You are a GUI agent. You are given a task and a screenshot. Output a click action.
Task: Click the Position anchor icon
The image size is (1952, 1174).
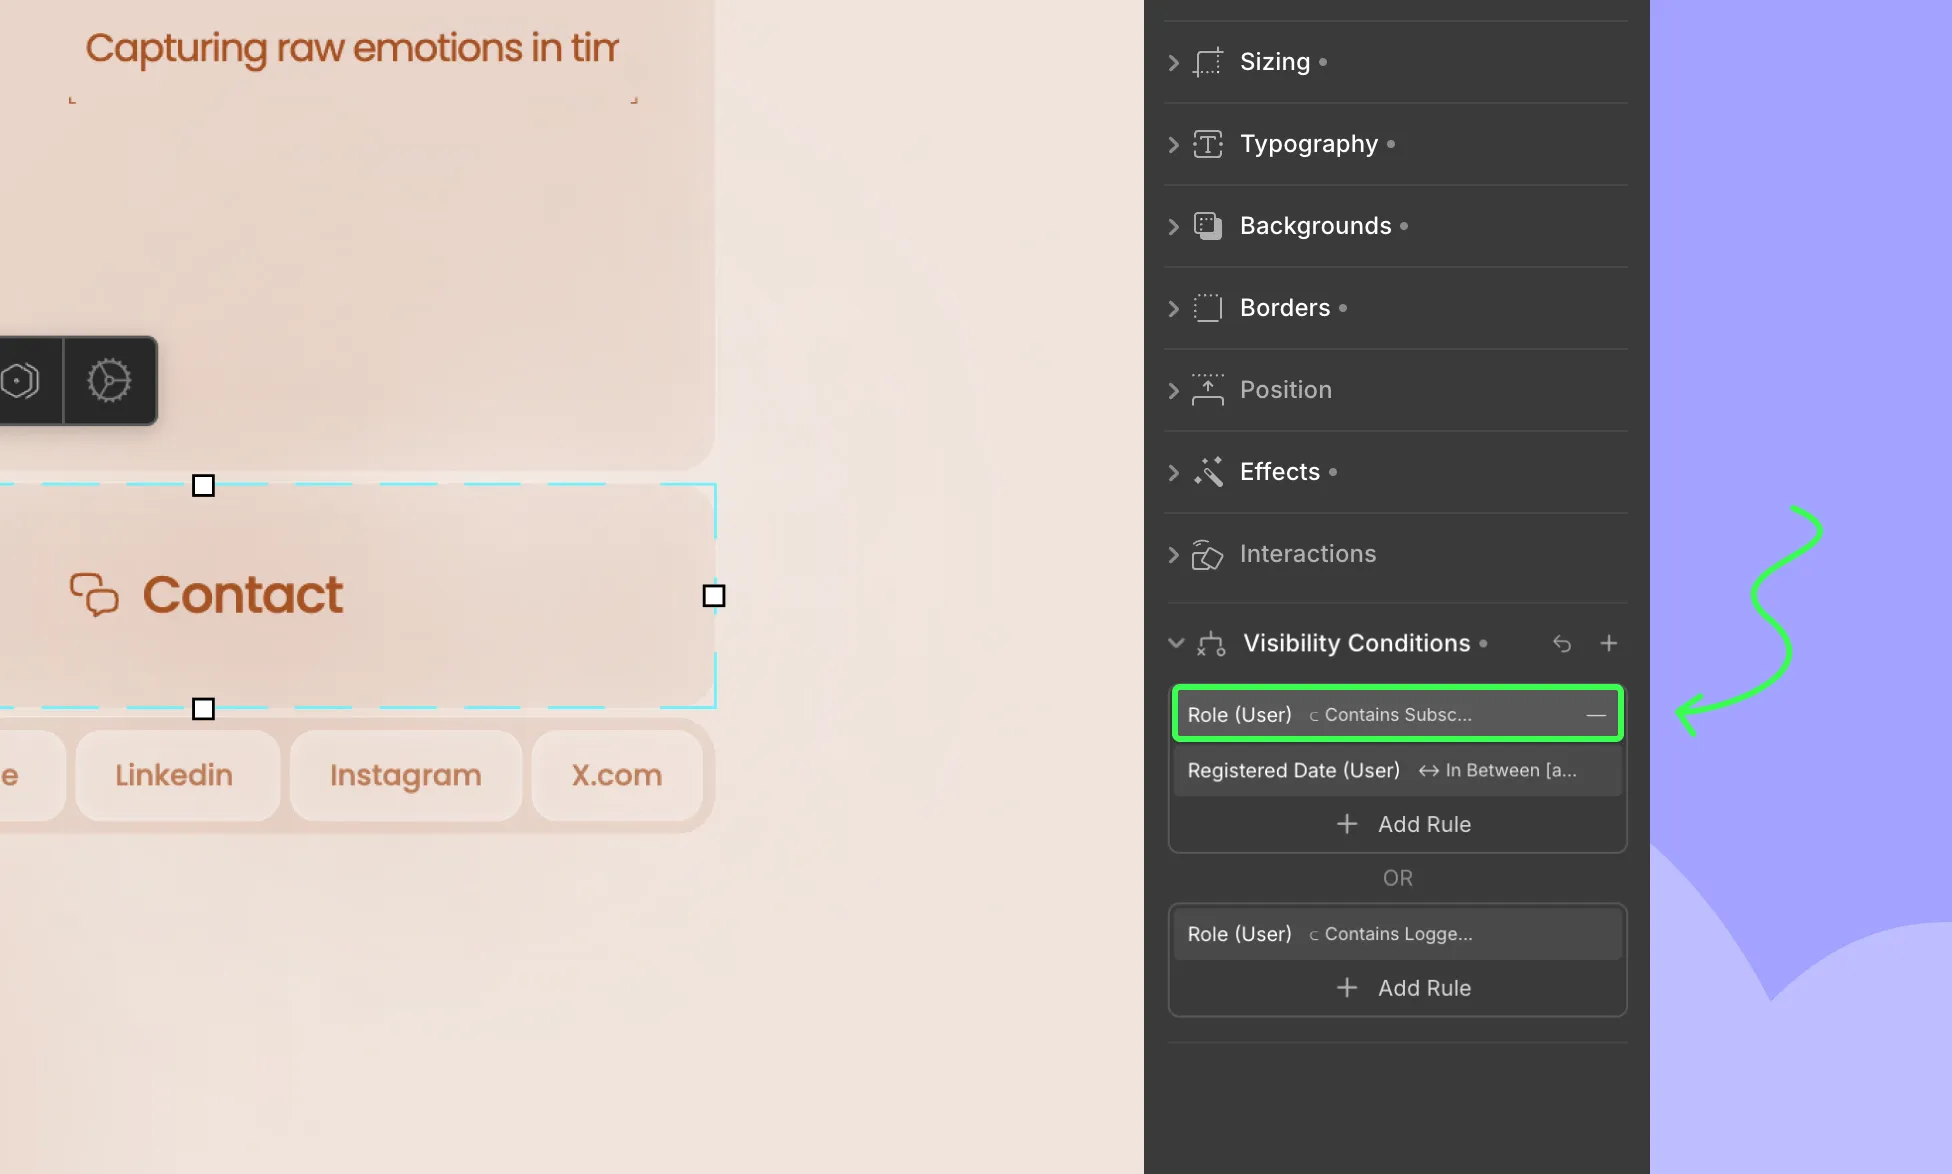click(1208, 389)
